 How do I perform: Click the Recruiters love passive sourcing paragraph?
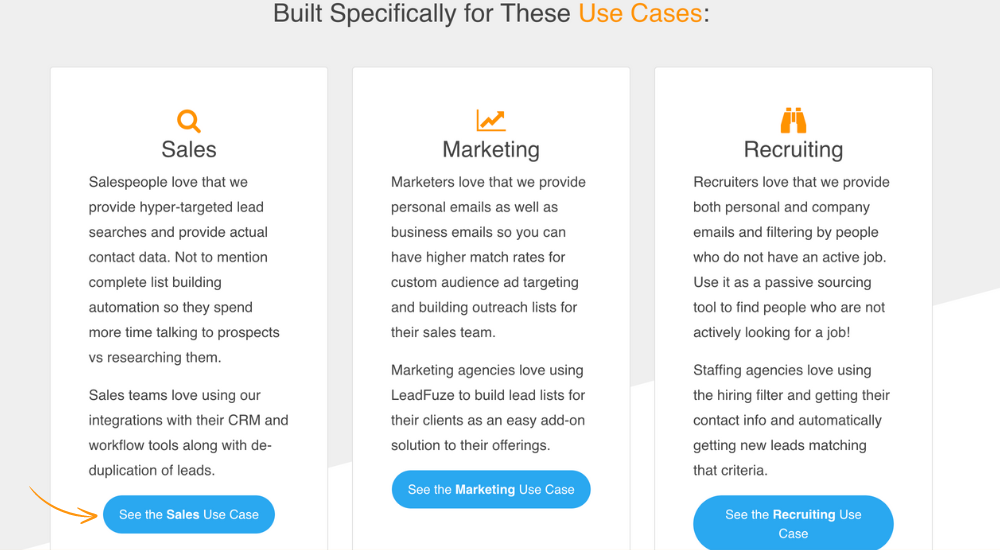click(791, 256)
